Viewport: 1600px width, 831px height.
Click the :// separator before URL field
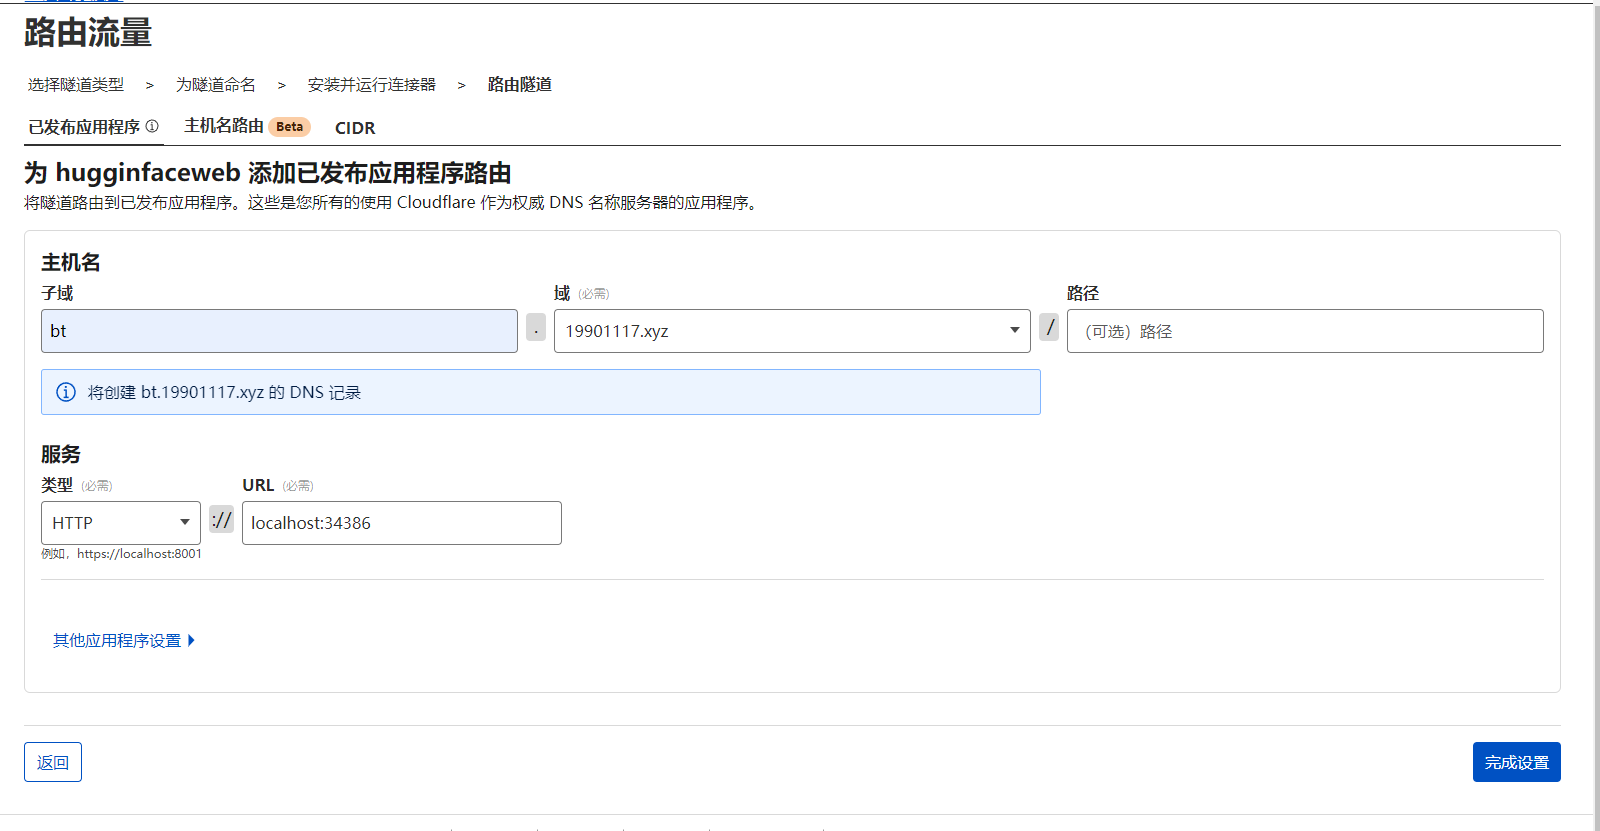(x=221, y=520)
